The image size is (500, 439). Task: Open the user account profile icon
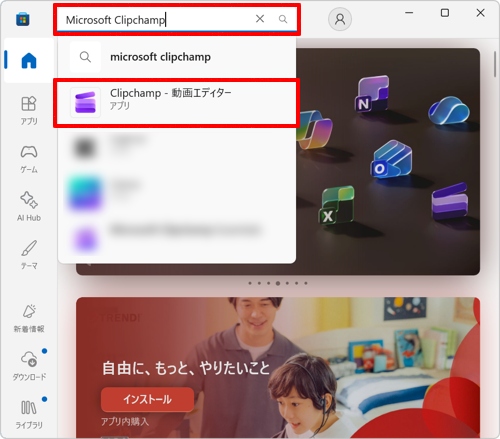click(x=340, y=19)
